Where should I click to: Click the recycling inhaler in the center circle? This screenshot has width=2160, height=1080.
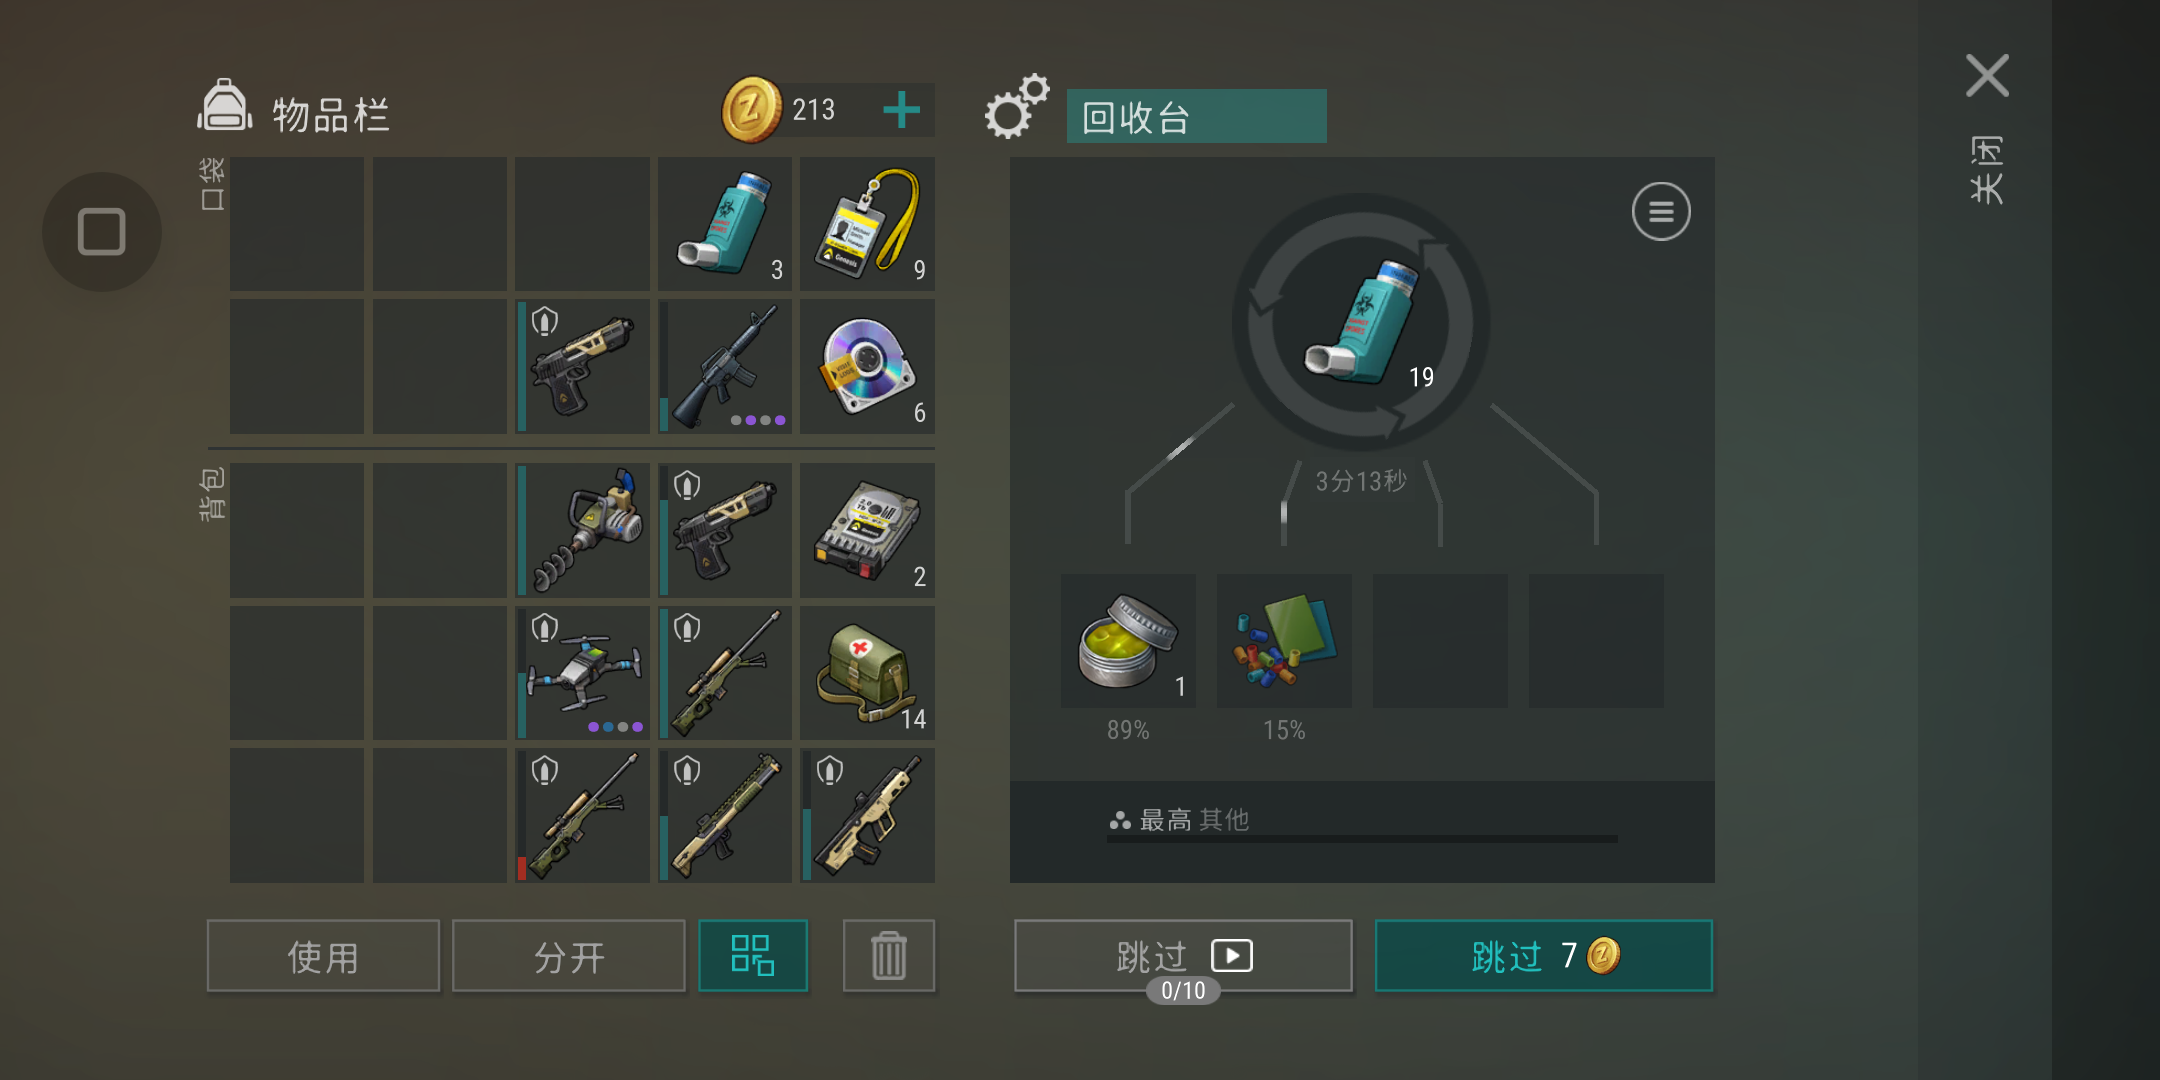[x=1362, y=322]
